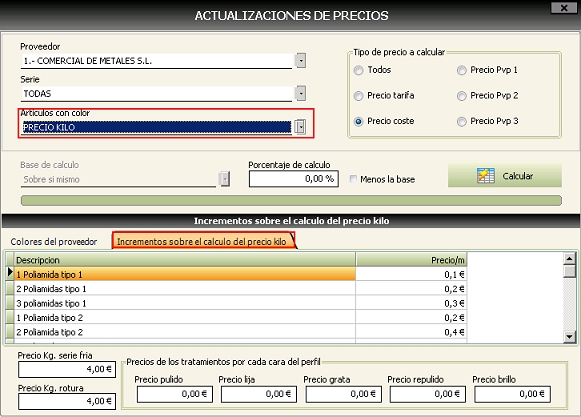Open the Incrementos sobre el calculo tab
The image size is (581, 417).
pos(202,241)
